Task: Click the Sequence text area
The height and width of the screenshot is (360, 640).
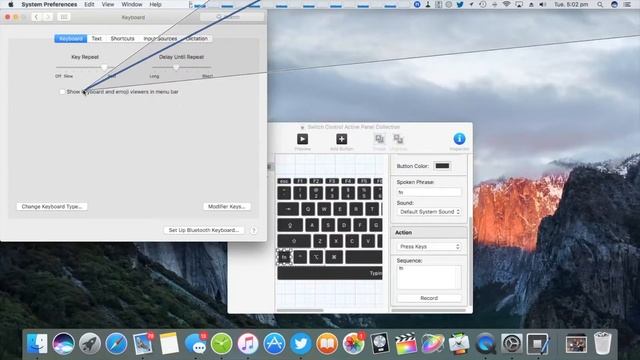Action: 429,278
